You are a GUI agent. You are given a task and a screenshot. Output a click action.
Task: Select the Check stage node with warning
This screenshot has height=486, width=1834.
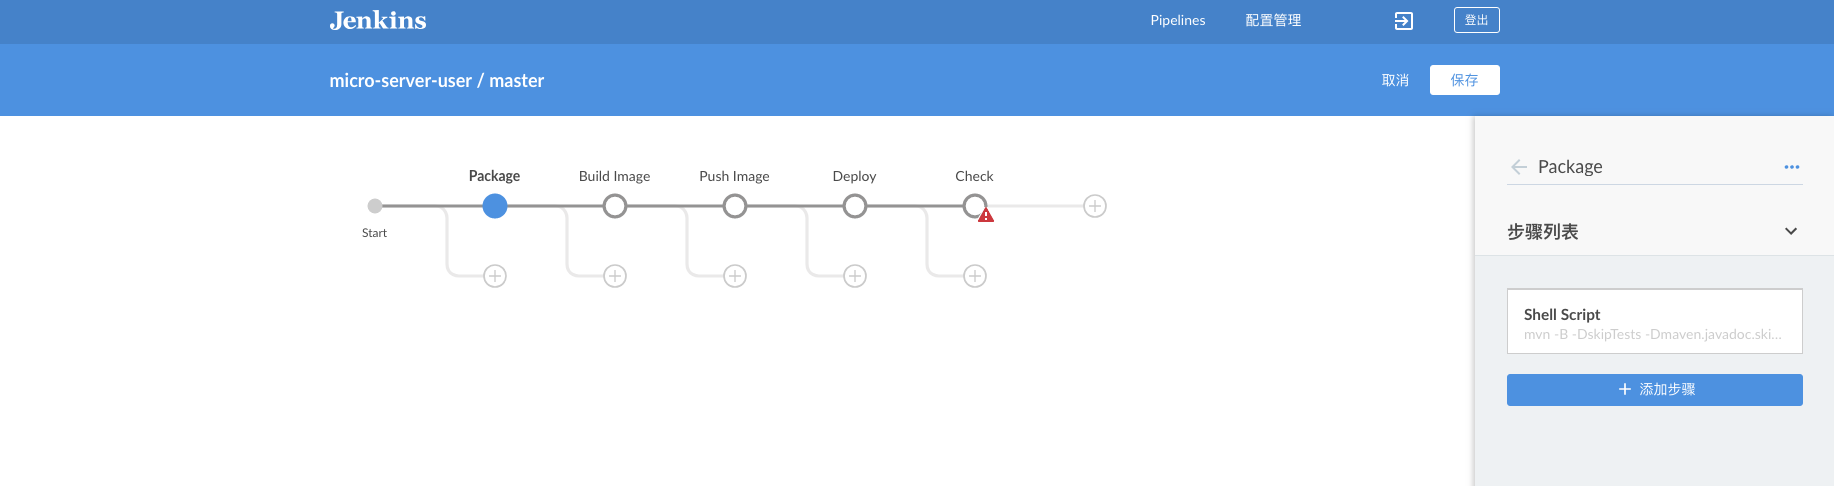point(974,205)
